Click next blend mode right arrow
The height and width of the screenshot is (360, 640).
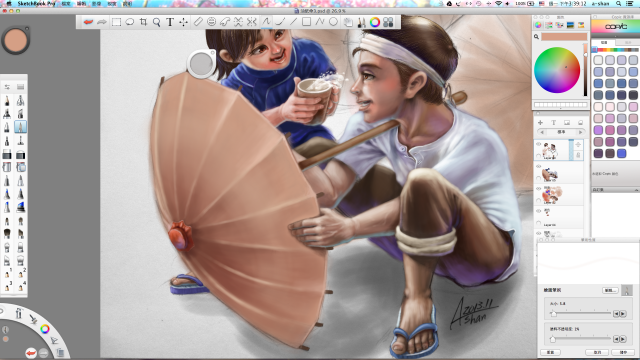pos(580,132)
